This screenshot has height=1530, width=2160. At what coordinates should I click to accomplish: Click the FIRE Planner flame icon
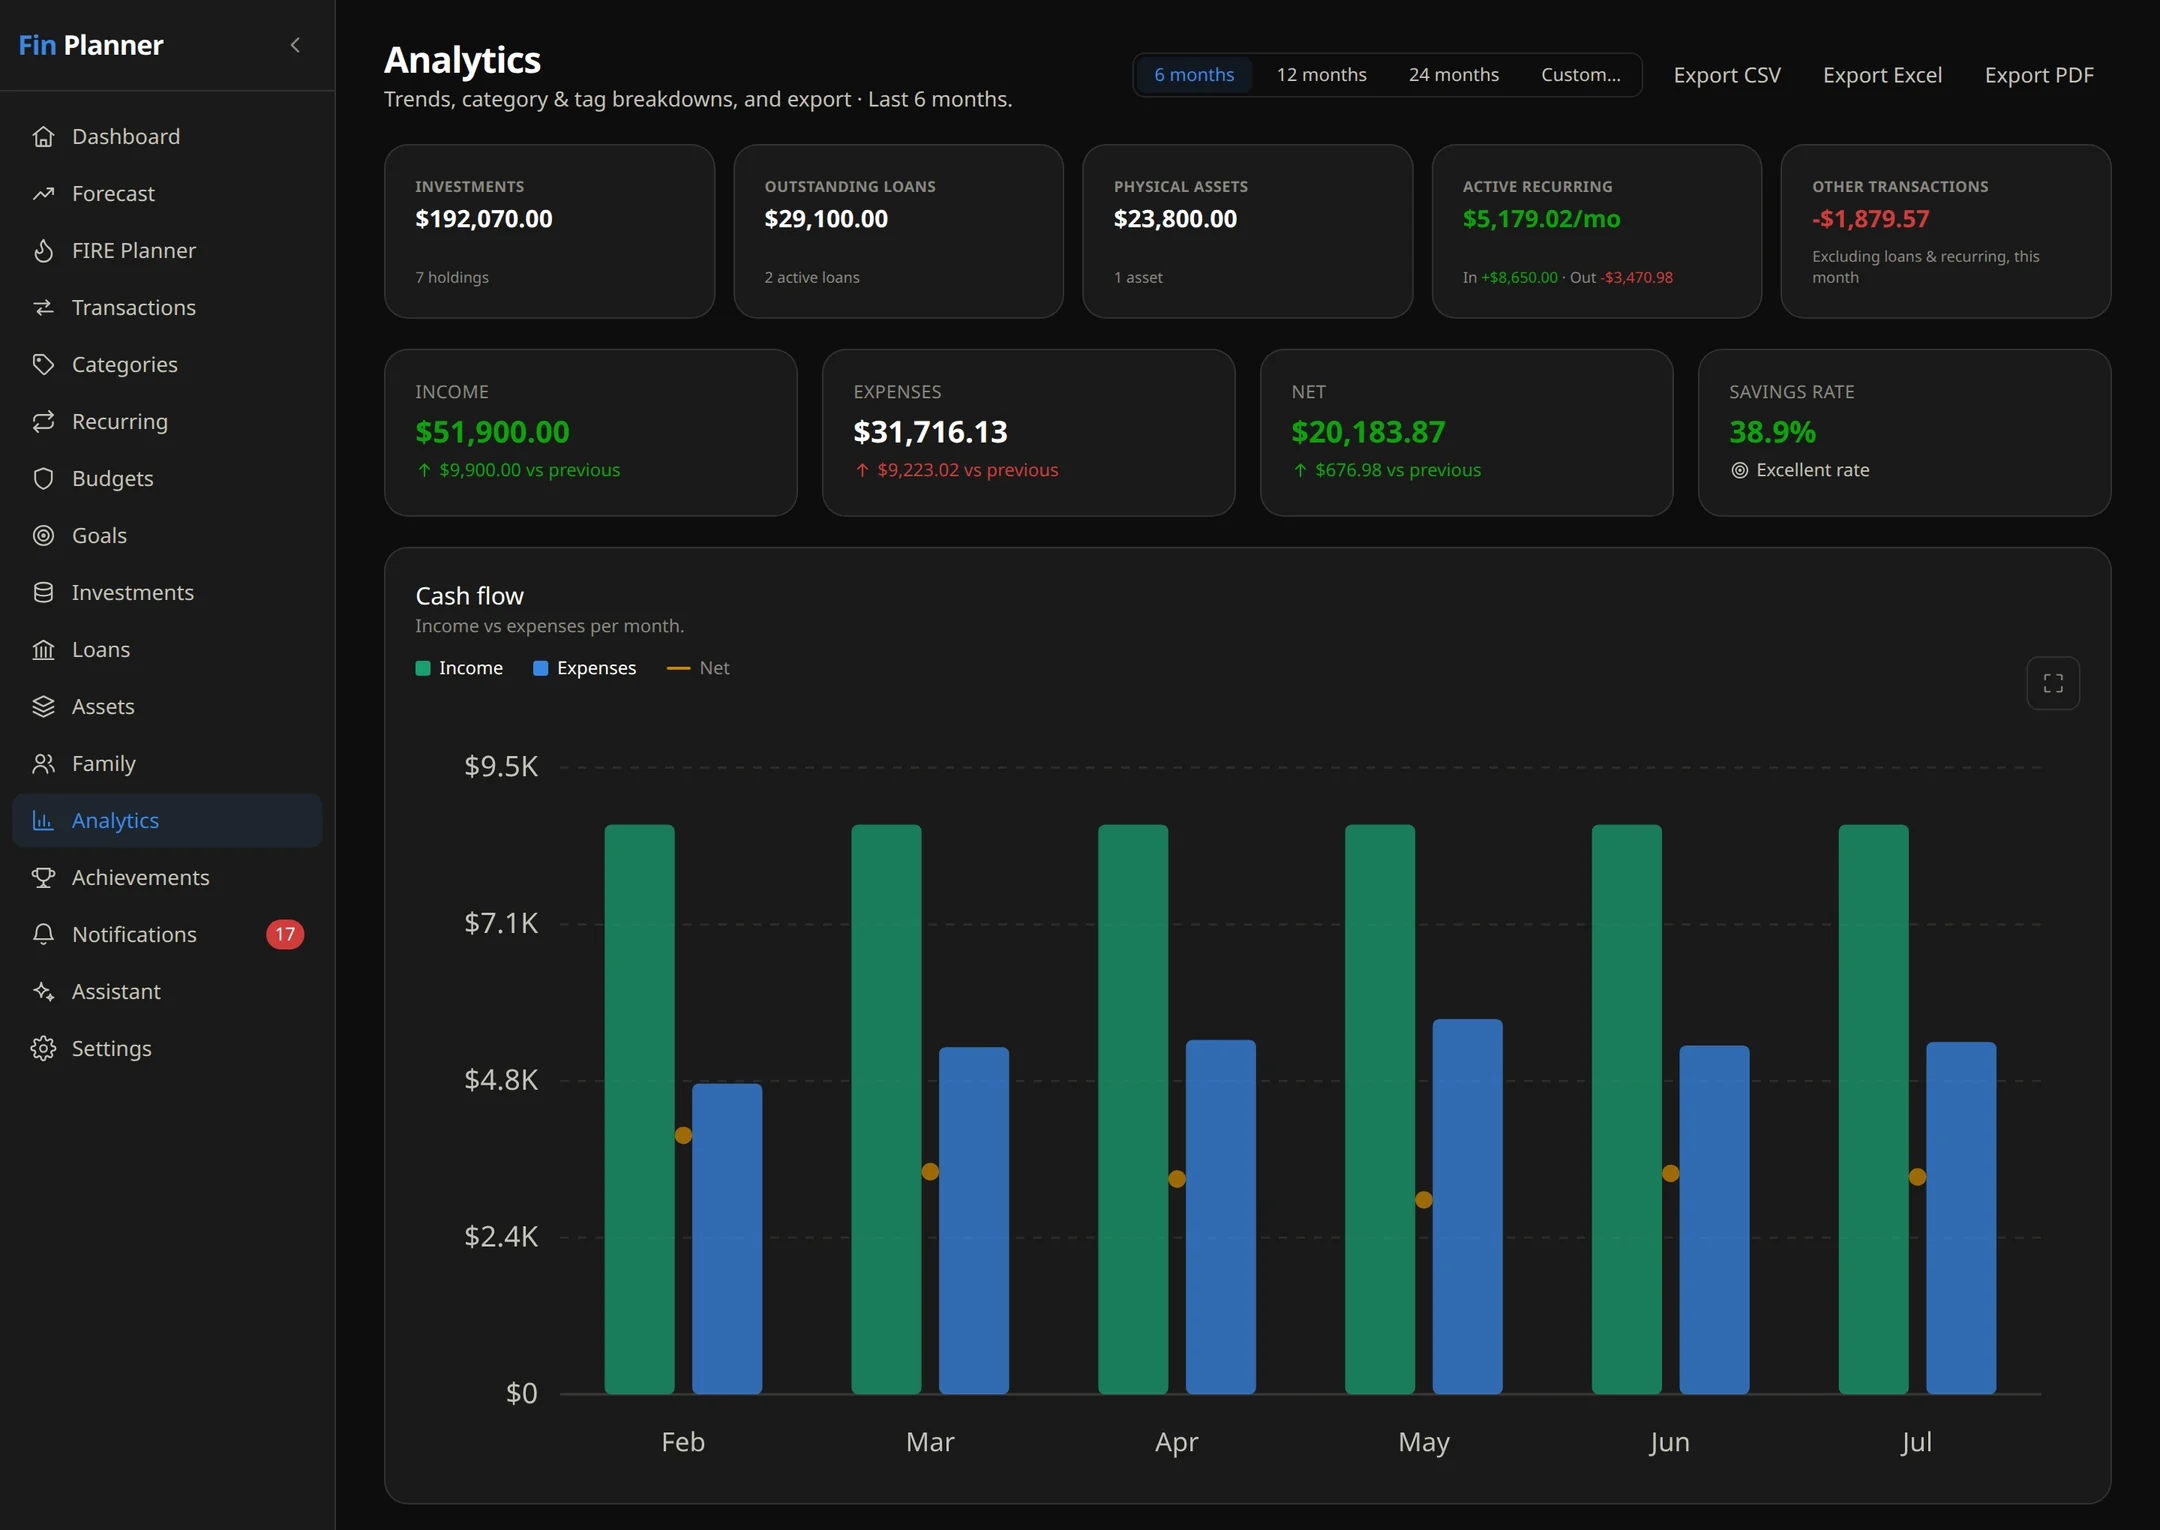click(x=43, y=250)
